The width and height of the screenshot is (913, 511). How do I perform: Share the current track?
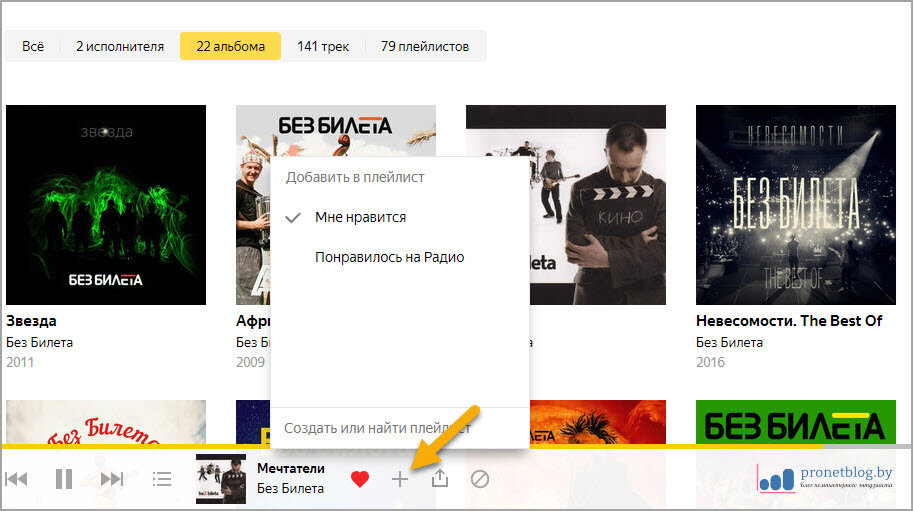coord(440,478)
